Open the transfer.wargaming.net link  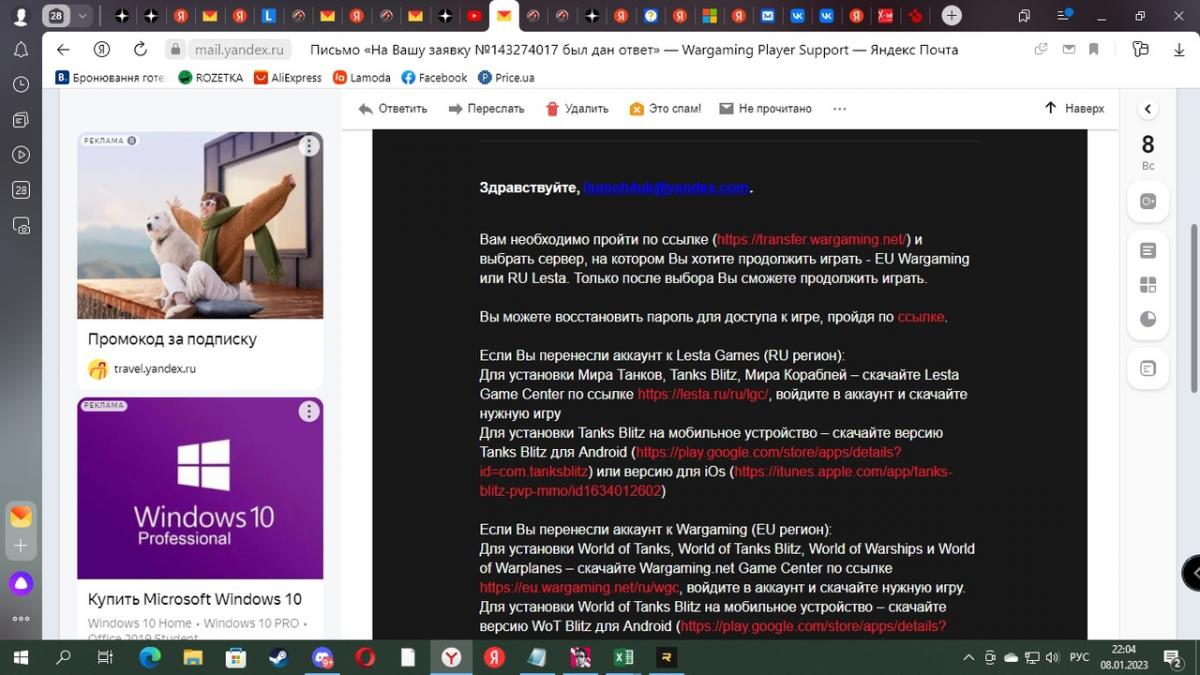click(x=811, y=239)
